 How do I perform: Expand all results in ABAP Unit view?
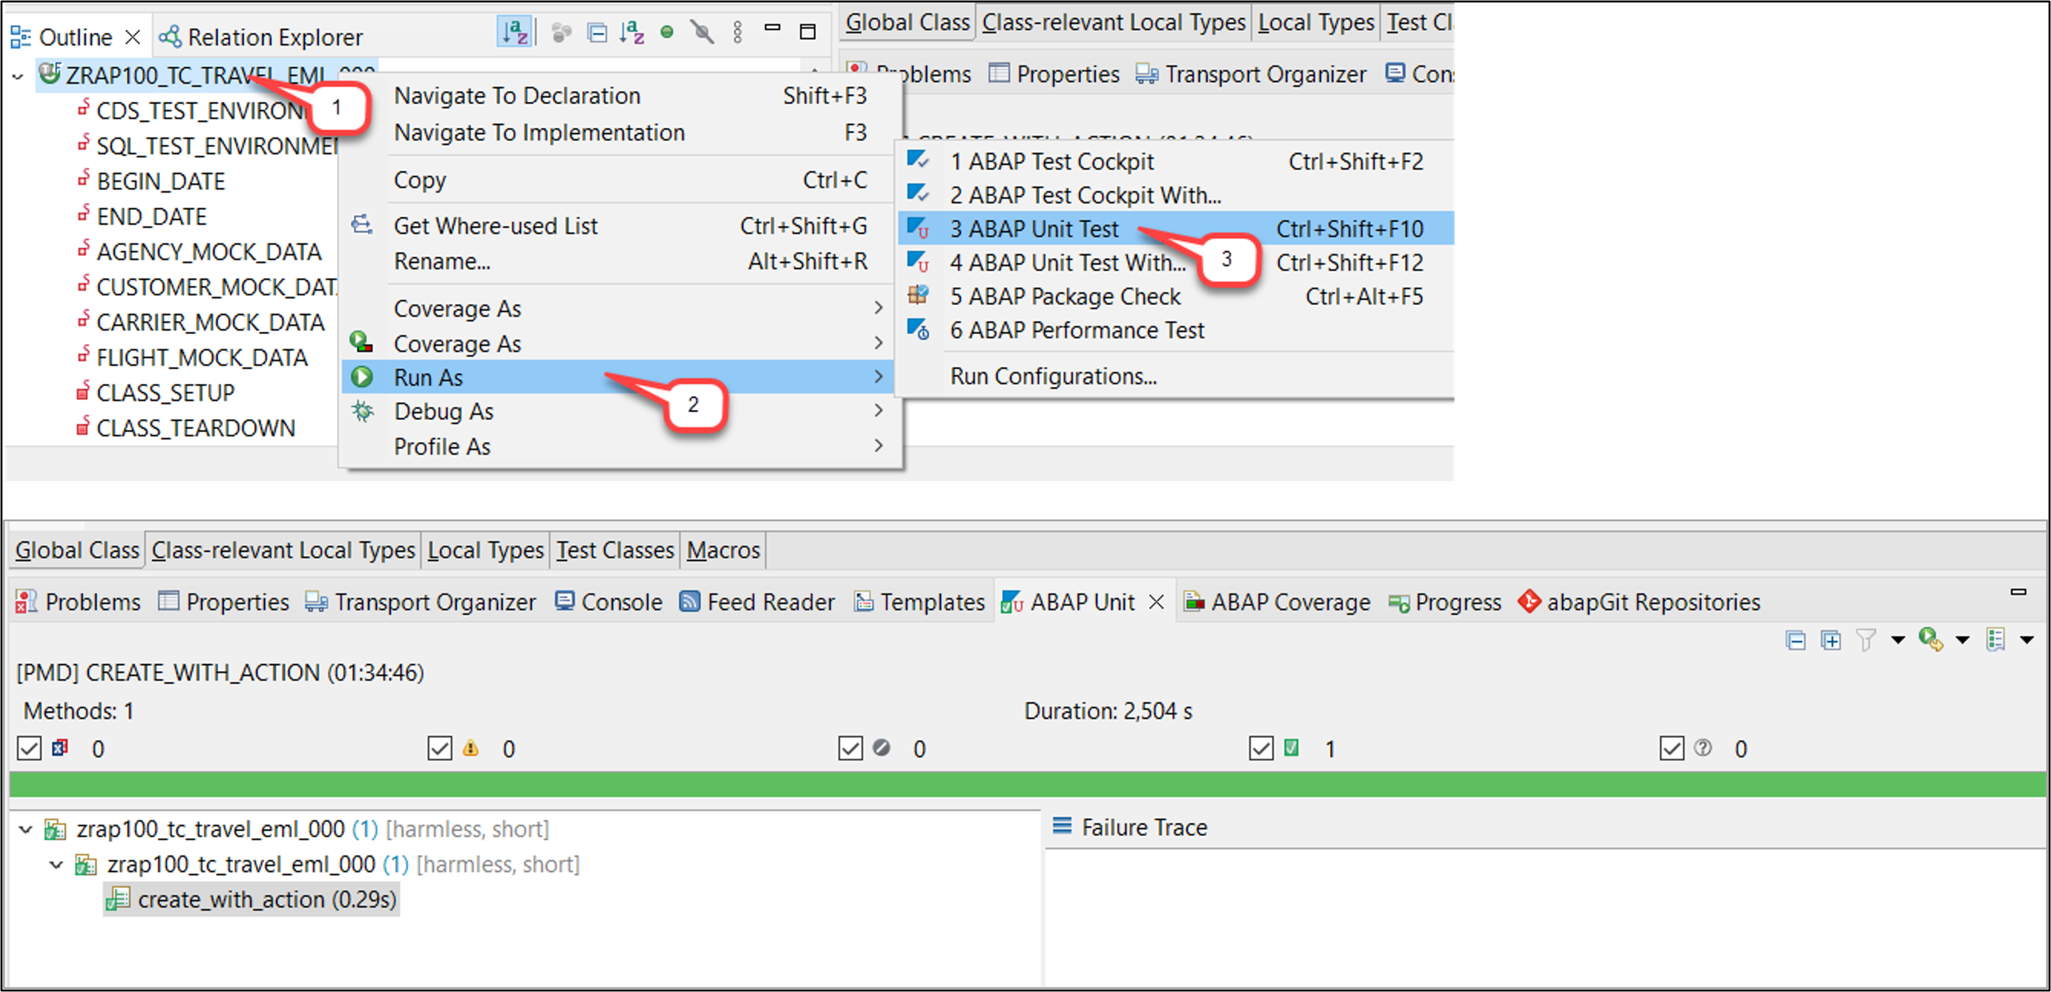pyautogui.click(x=1831, y=640)
